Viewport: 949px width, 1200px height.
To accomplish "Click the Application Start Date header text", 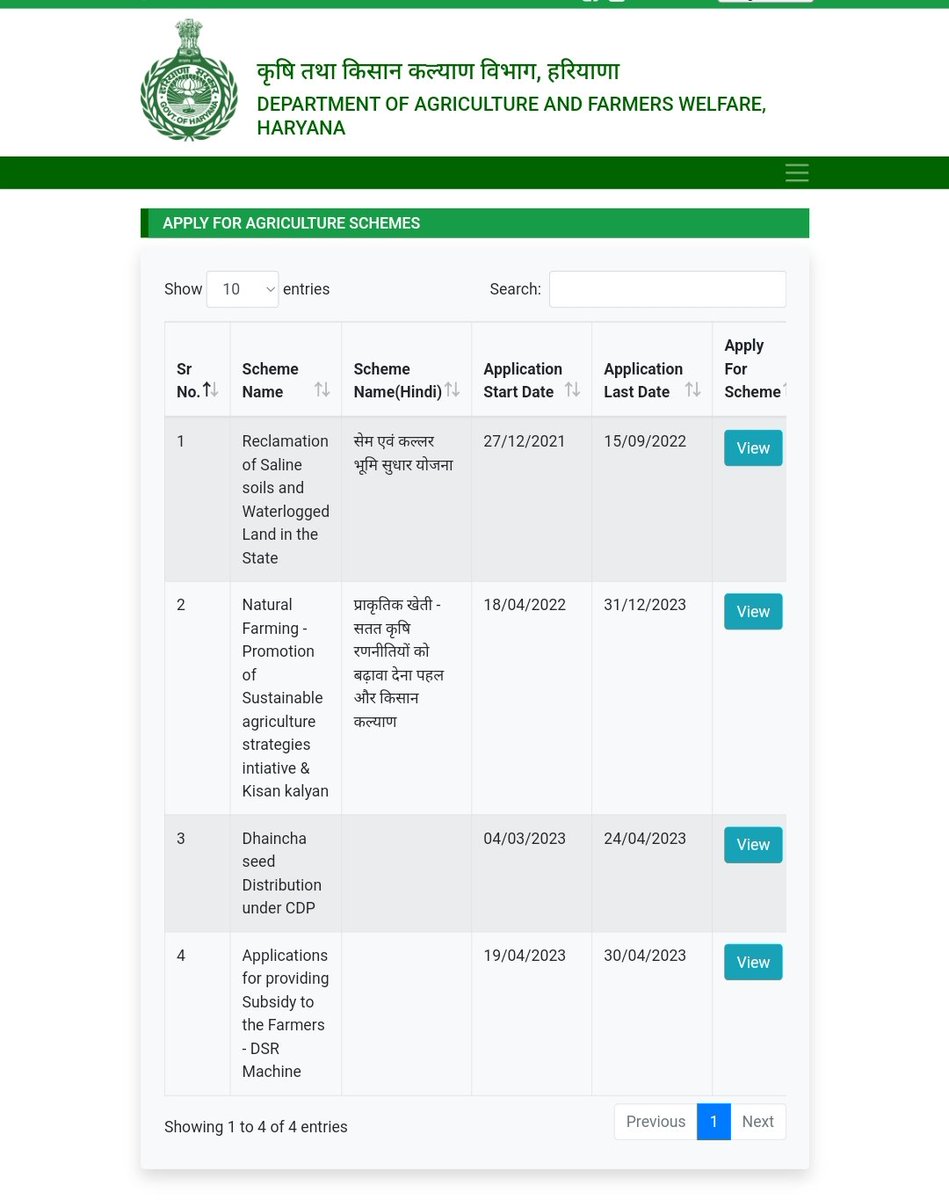I will point(523,381).
